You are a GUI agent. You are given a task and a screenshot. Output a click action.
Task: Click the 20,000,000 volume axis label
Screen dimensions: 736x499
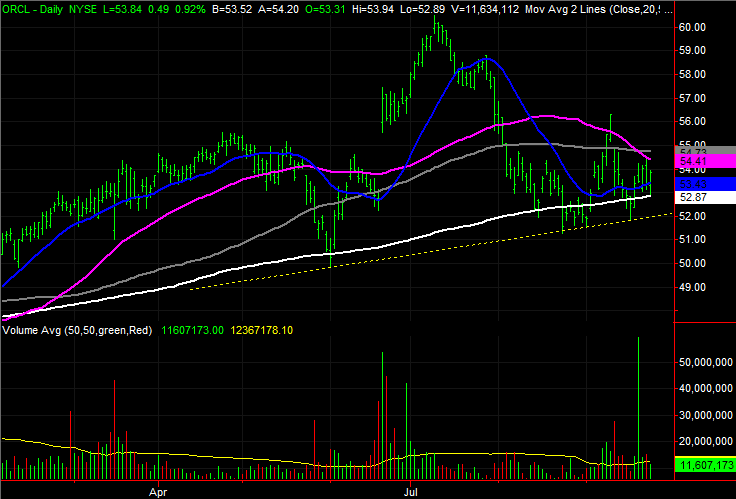pyautogui.click(x=705, y=441)
